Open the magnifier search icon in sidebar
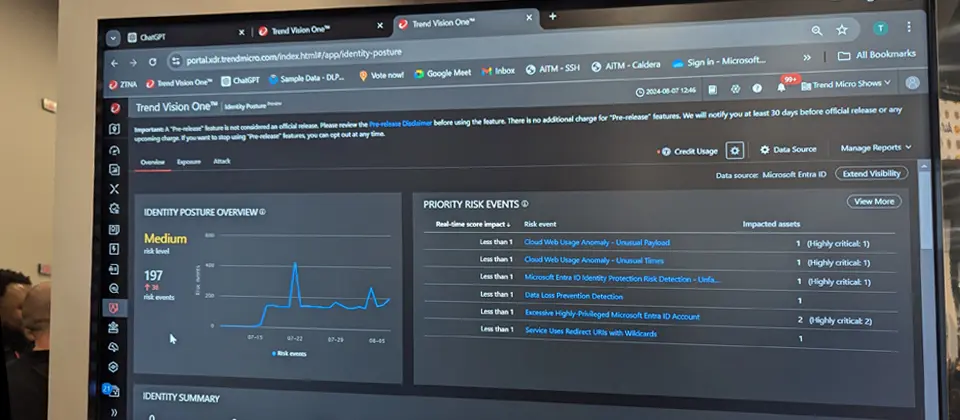960x420 pixels. pos(114,288)
